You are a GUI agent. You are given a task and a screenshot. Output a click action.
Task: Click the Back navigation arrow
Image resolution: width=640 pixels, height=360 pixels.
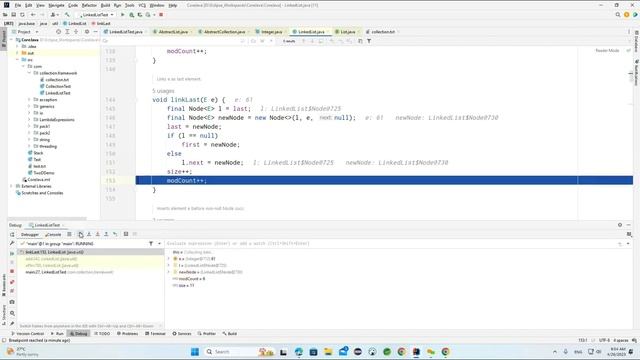point(33,15)
